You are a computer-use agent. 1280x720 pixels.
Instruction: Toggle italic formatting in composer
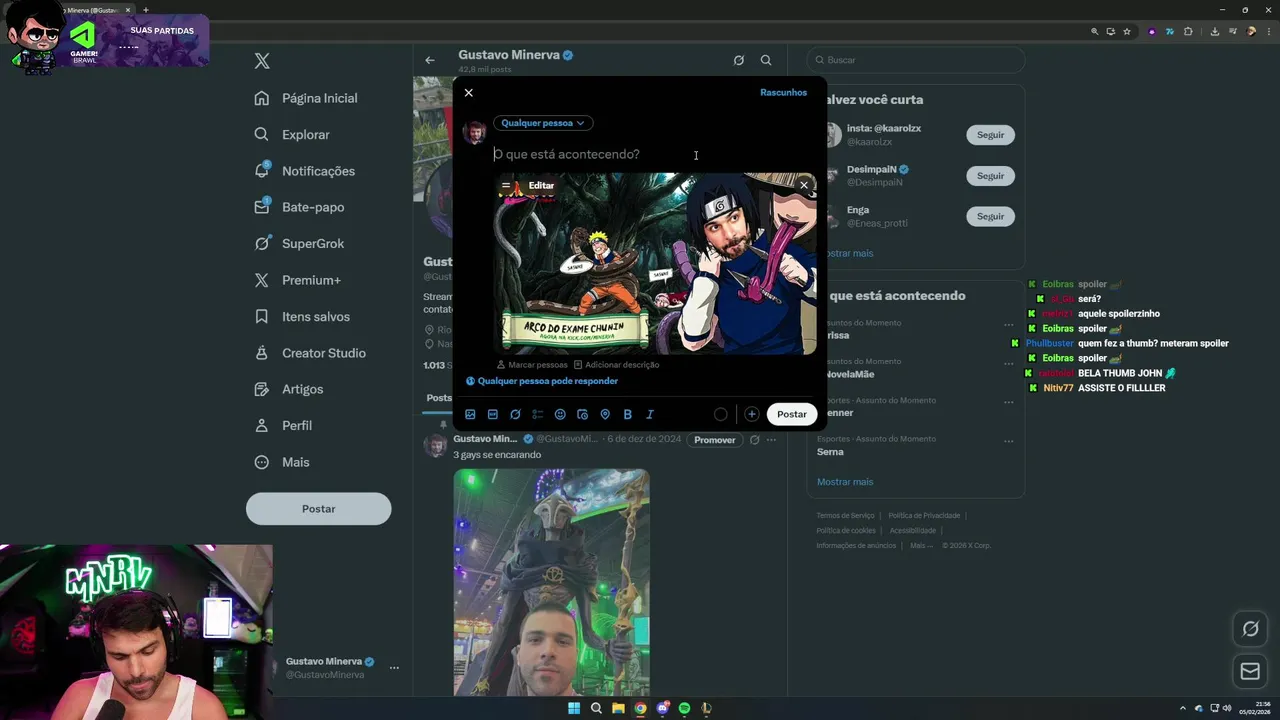click(x=650, y=414)
